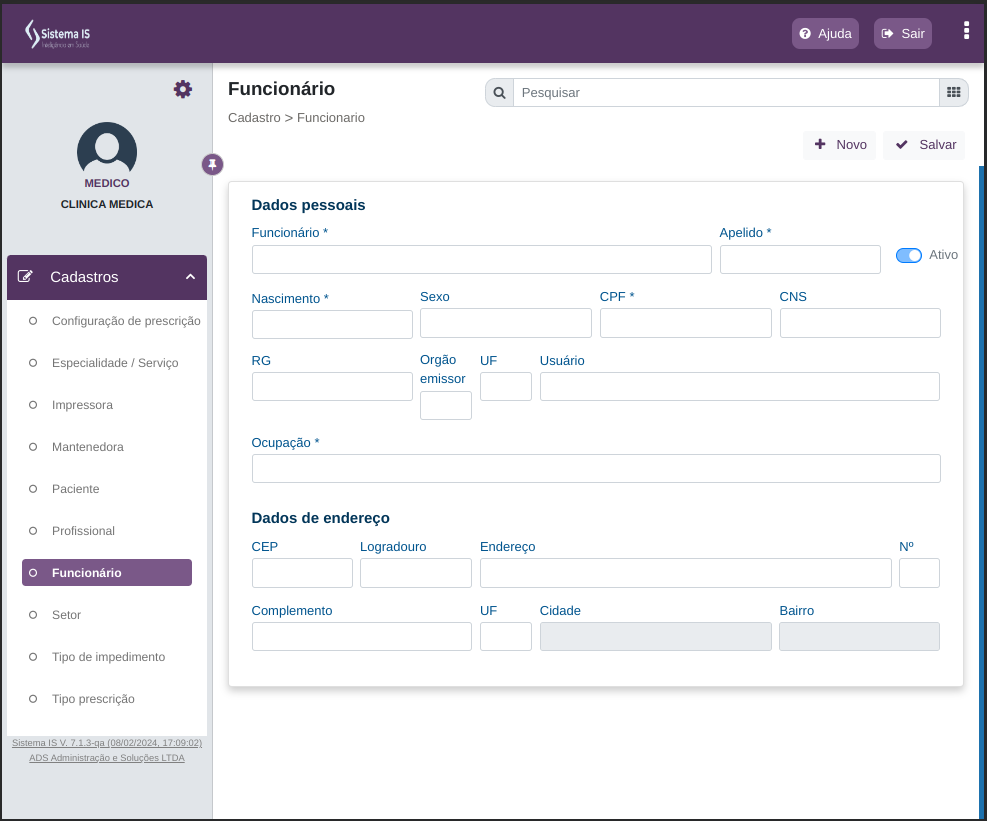This screenshot has height=821, width=987.
Task: Open grid view icon beside search
Action: (x=954, y=93)
